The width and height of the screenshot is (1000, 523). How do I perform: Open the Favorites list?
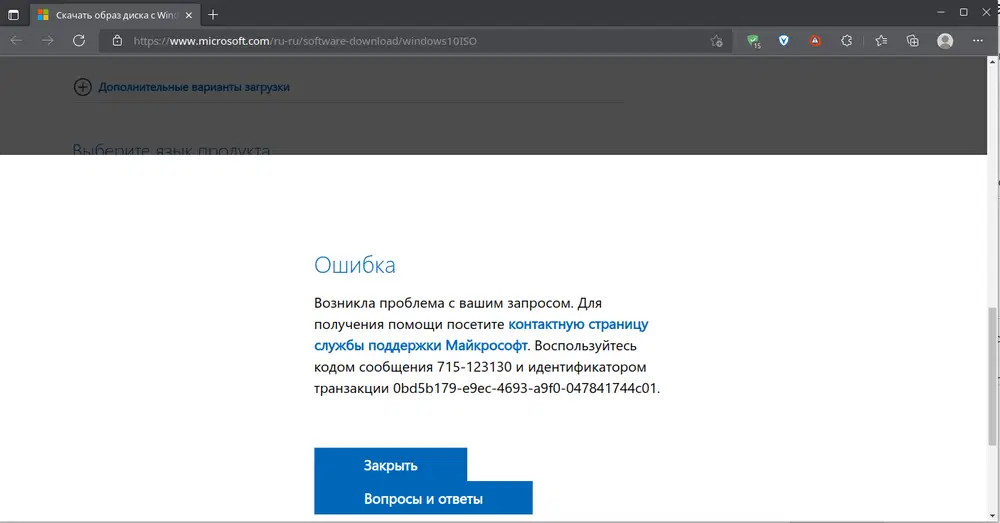pyautogui.click(x=881, y=41)
